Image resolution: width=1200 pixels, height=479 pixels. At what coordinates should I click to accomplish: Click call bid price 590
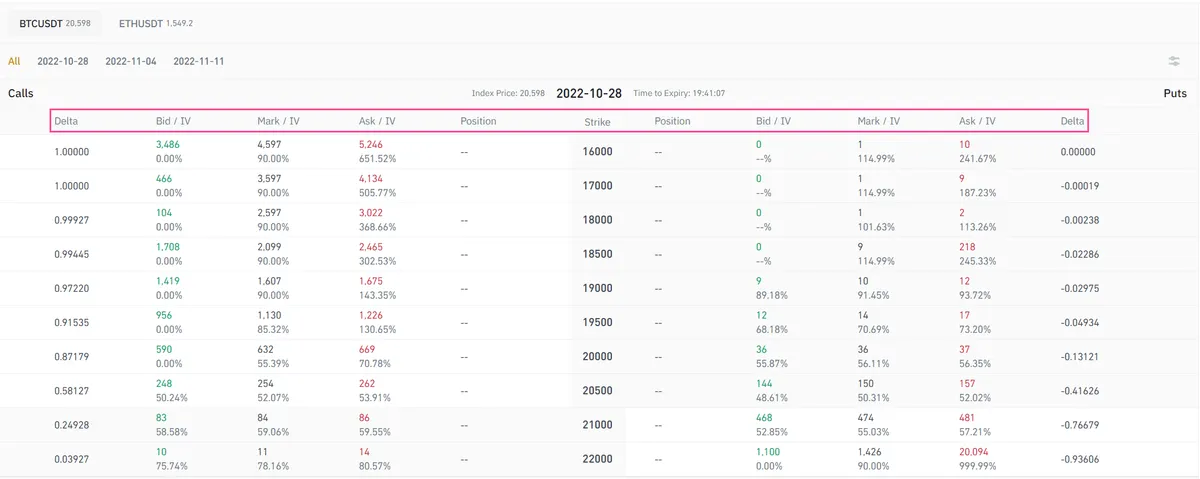click(x=165, y=349)
